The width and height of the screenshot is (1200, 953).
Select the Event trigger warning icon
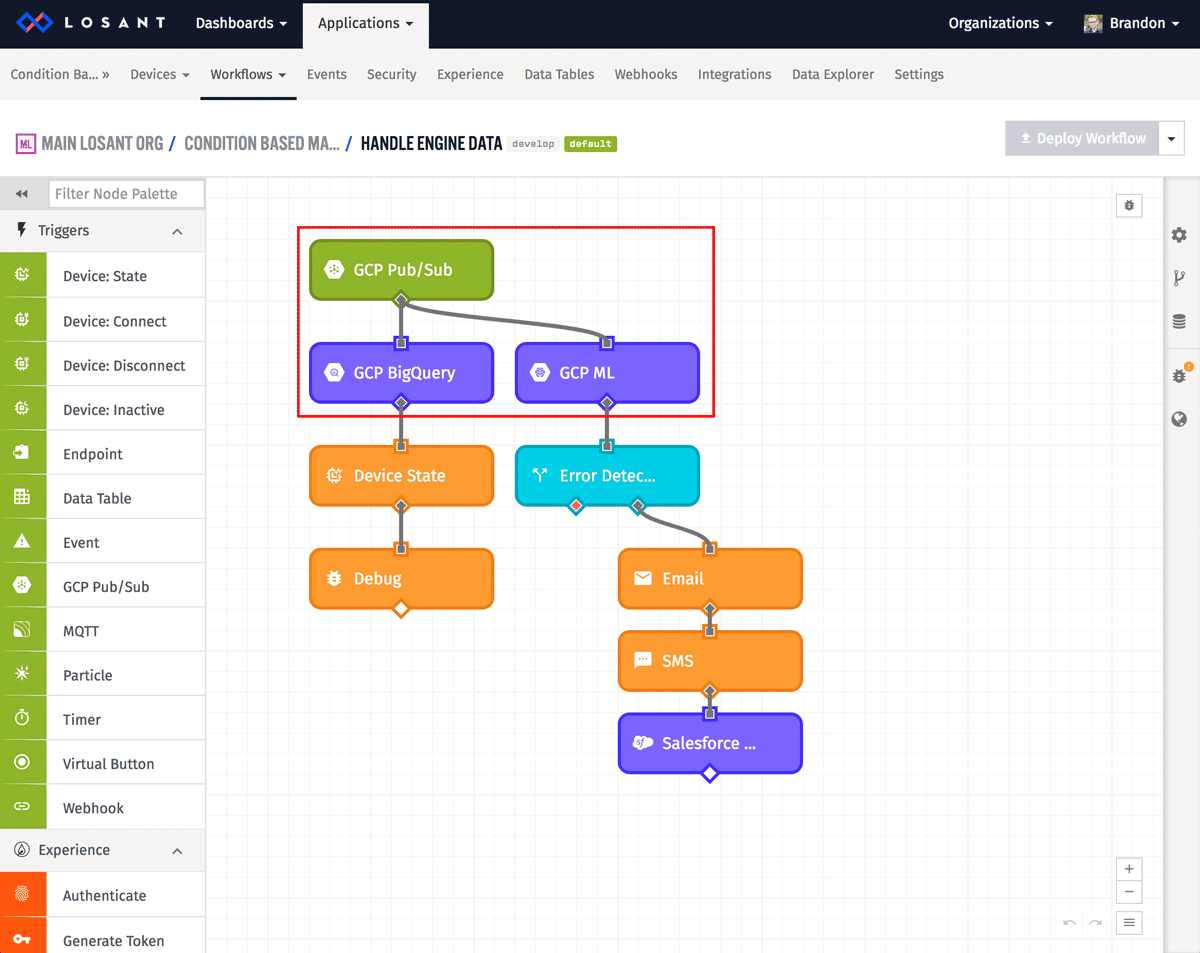[23, 541]
